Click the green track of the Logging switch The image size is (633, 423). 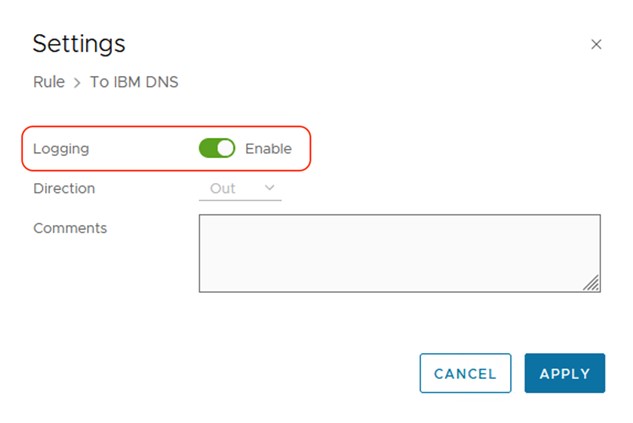207,148
